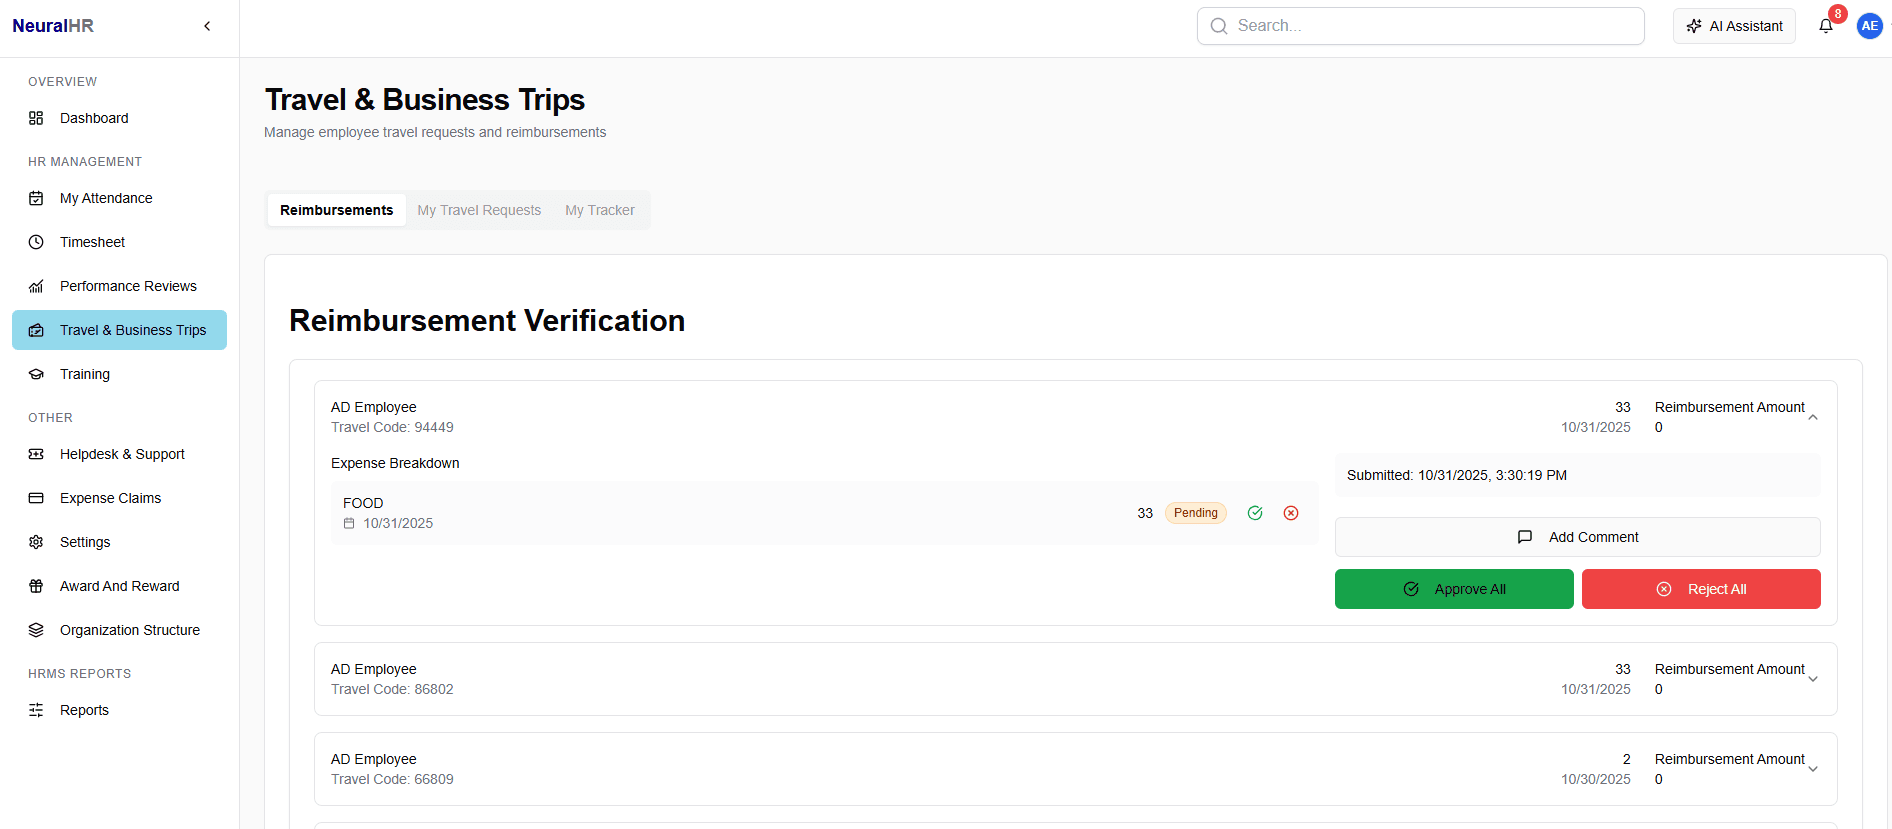Open Settings from the sidebar

tap(120, 542)
